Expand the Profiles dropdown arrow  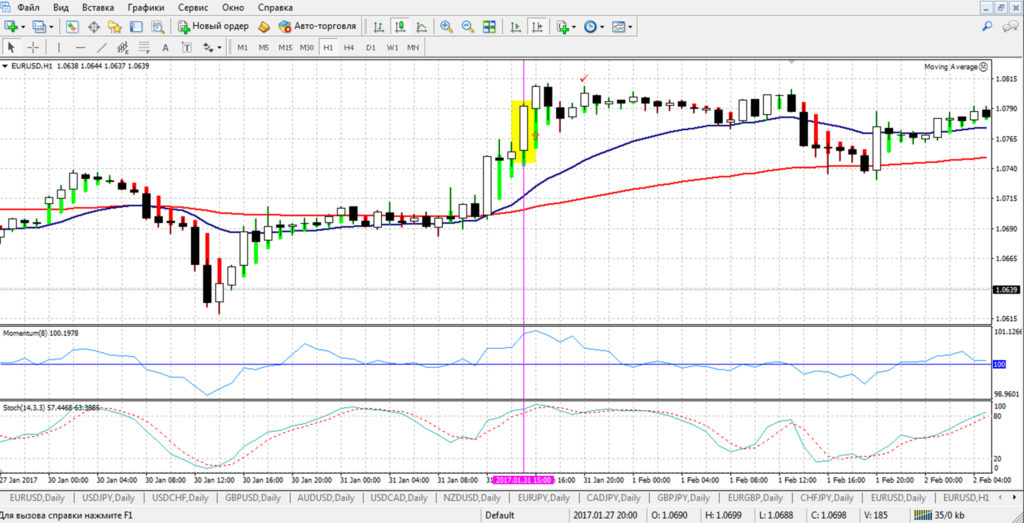[51, 27]
